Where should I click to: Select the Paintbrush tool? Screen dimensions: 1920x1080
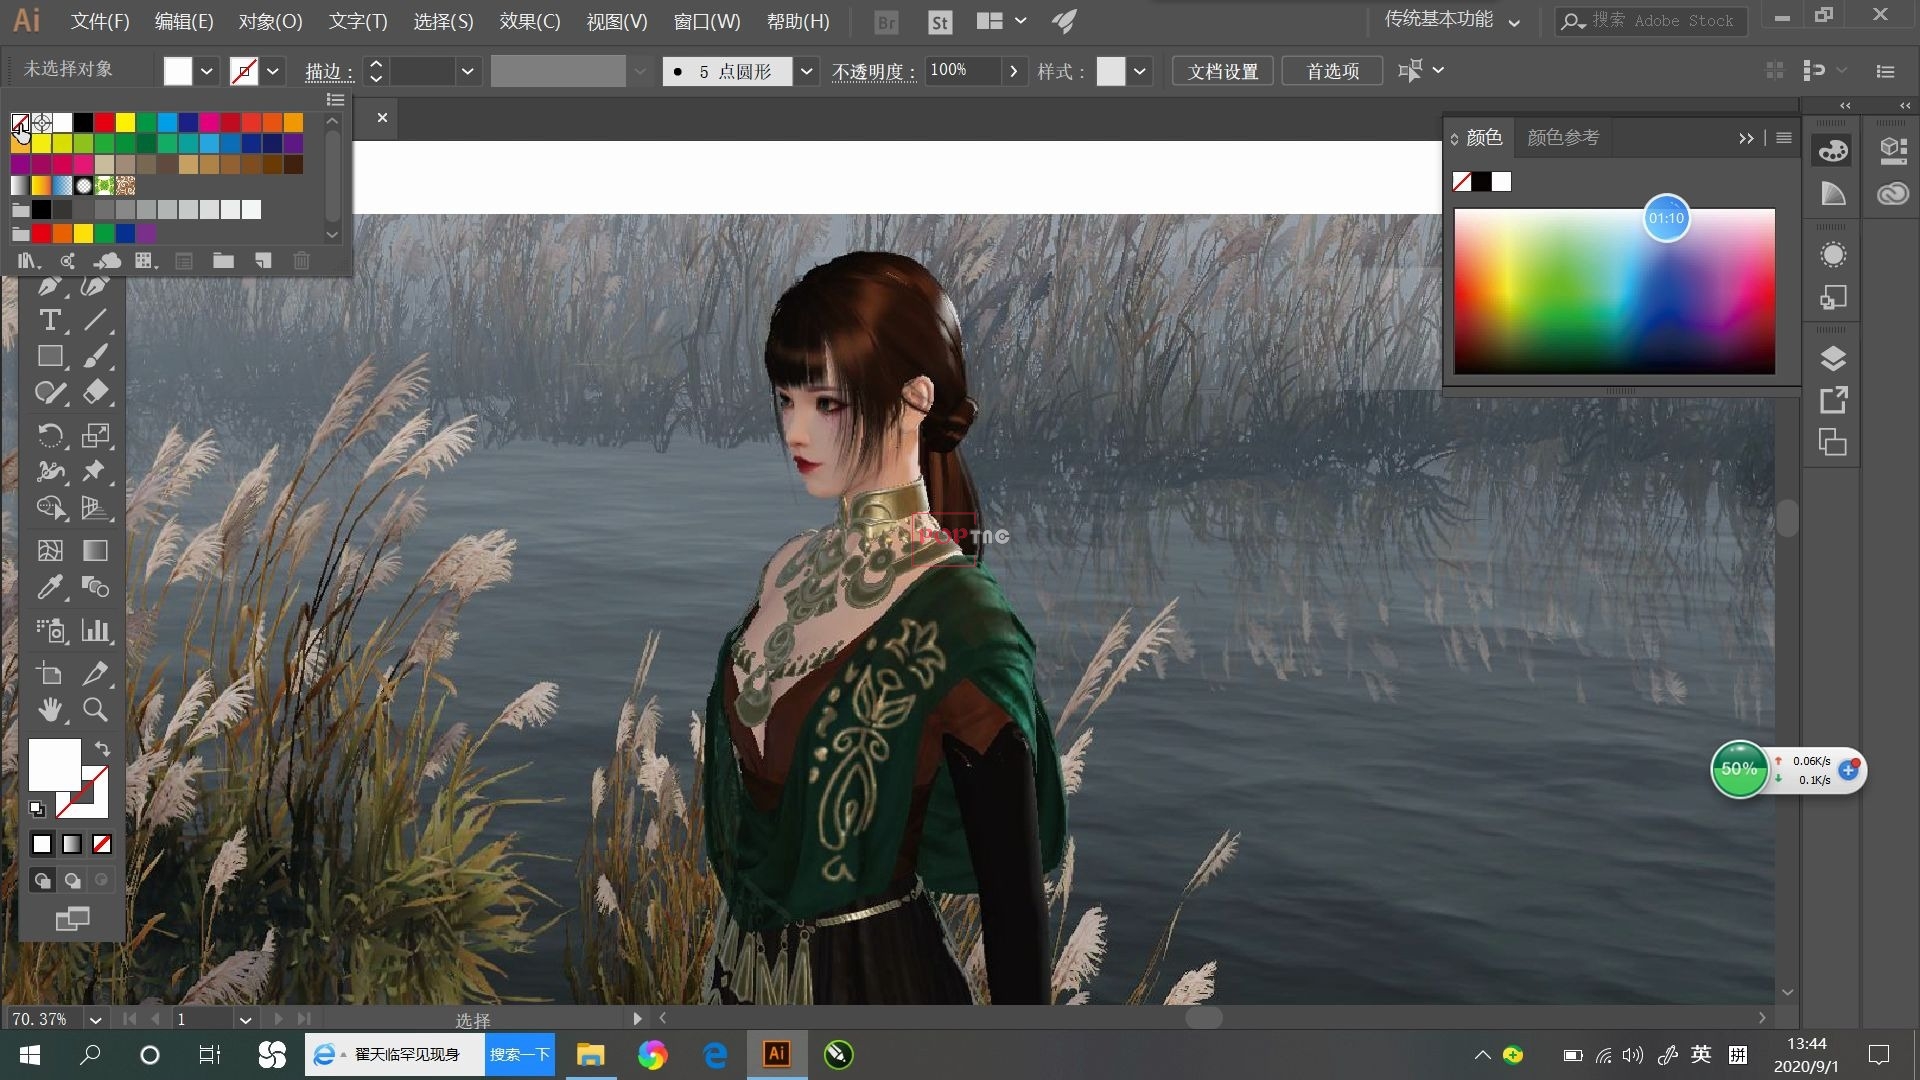95,357
